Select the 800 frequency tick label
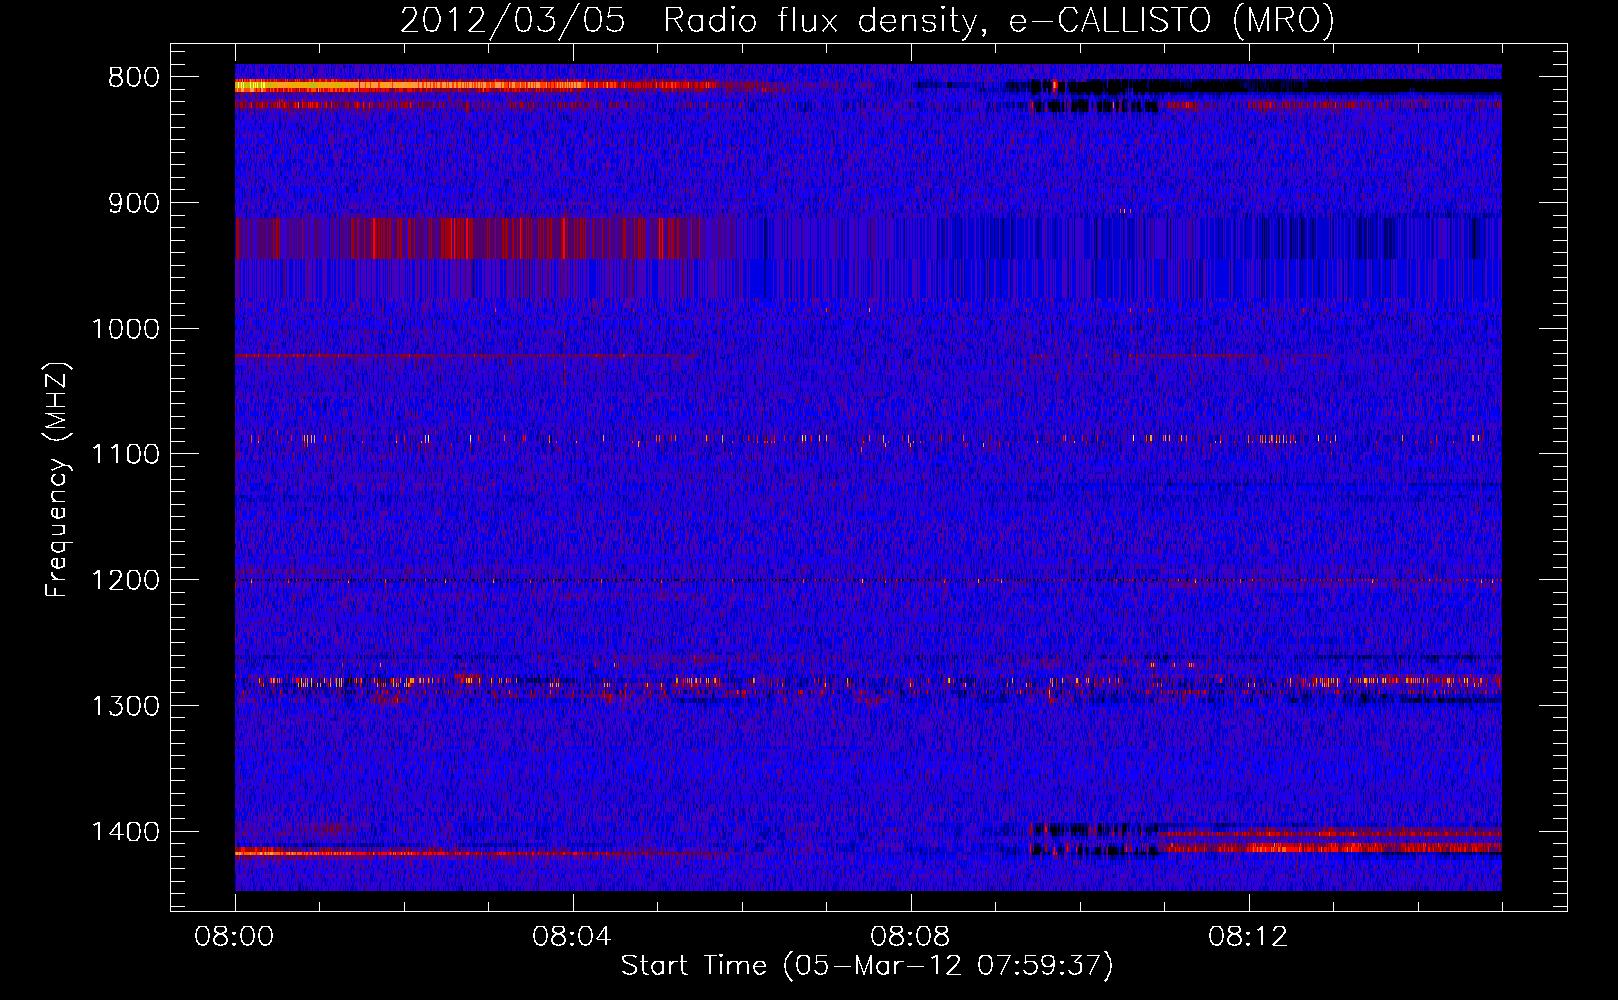Screen dimensions: 1618x1000 point(133,78)
